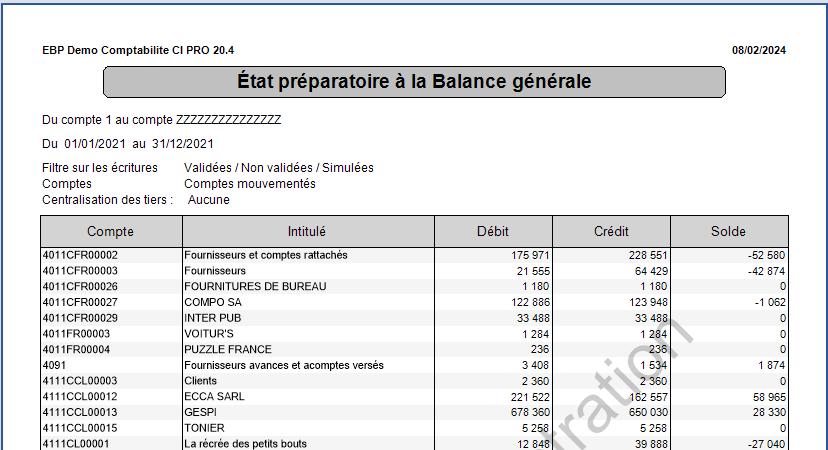Click balance value -42 874
This screenshot has height=450, width=828.
766,271
